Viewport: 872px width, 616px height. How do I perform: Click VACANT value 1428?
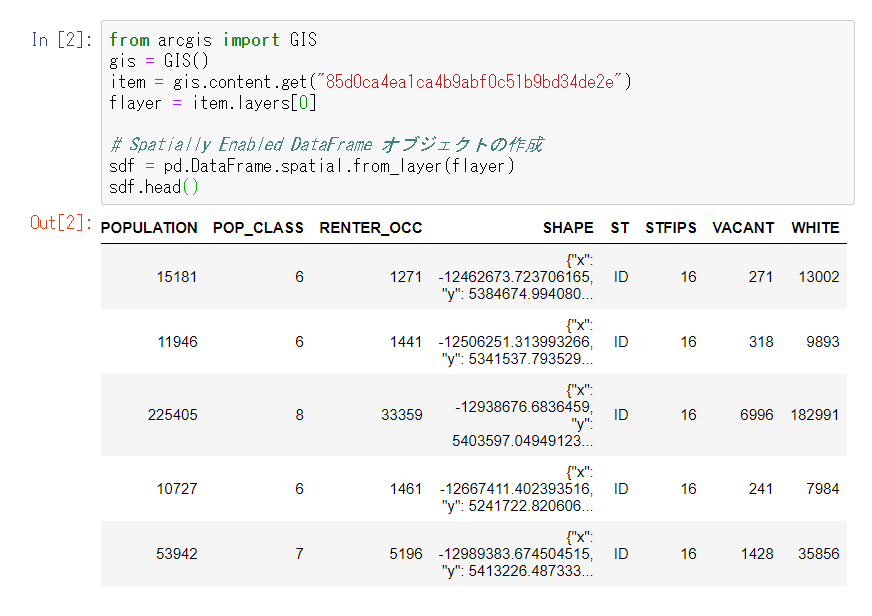click(x=757, y=554)
